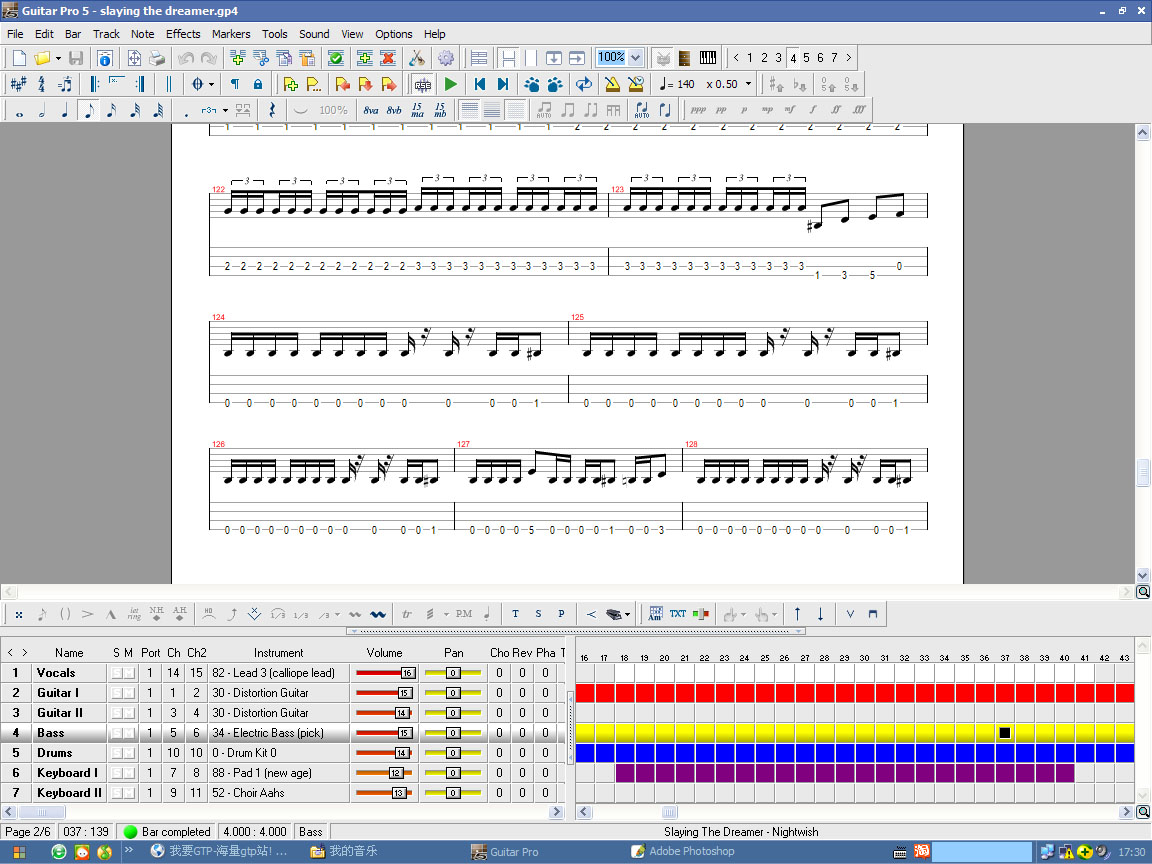Screen dimensions: 1152x864
Task: Open the chord diagram tool
Action: pyautogui.click(x=656, y=614)
